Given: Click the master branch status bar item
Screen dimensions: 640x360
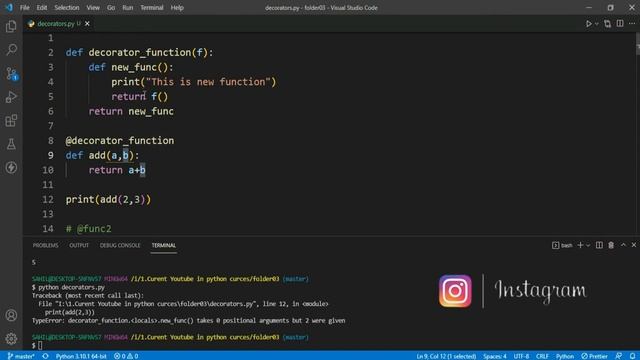Looking at the screenshot, I should (20, 356).
